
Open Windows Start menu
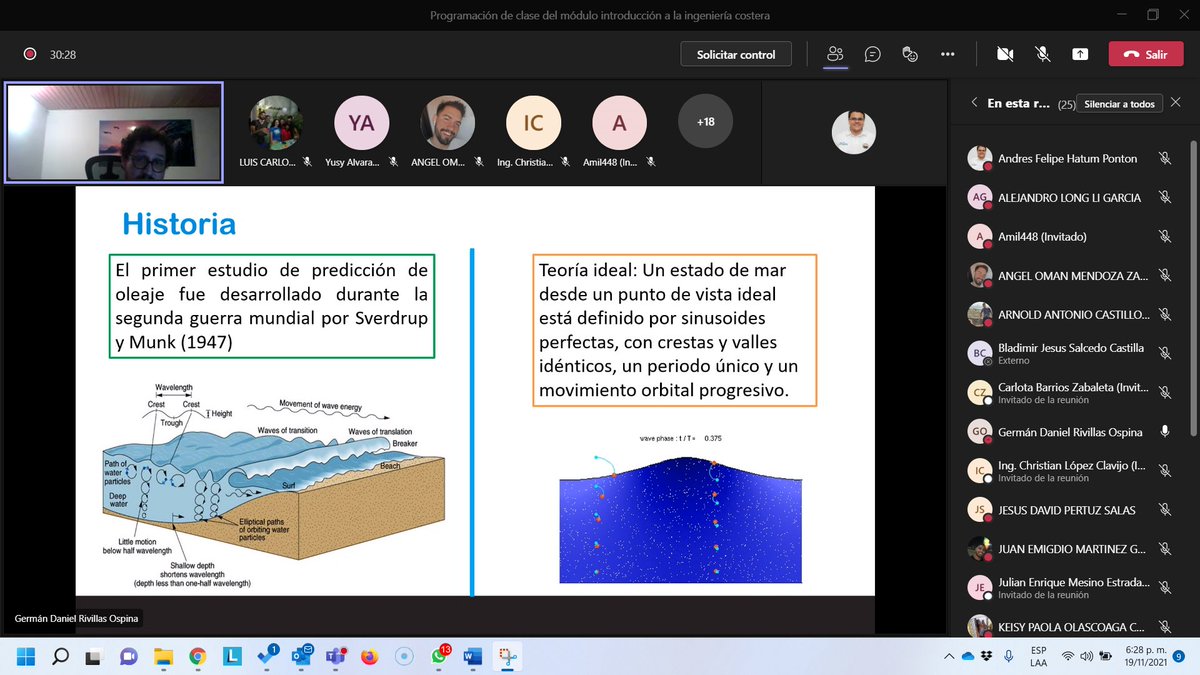(x=26, y=657)
